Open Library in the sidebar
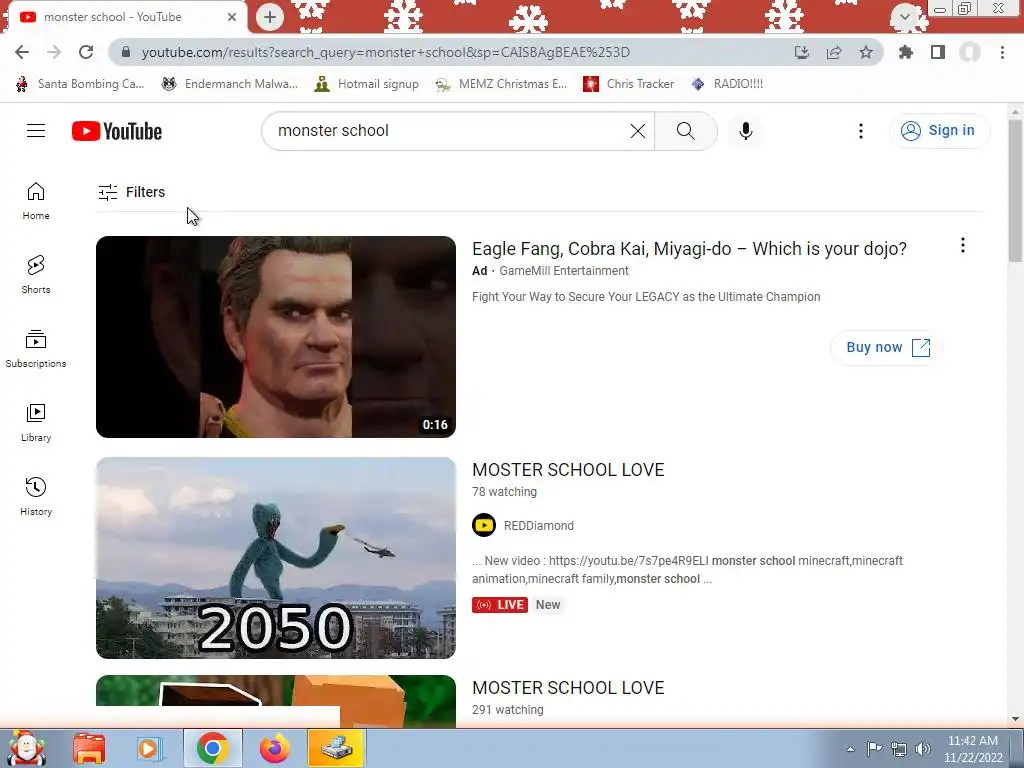The height and width of the screenshot is (768, 1024). [x=36, y=423]
